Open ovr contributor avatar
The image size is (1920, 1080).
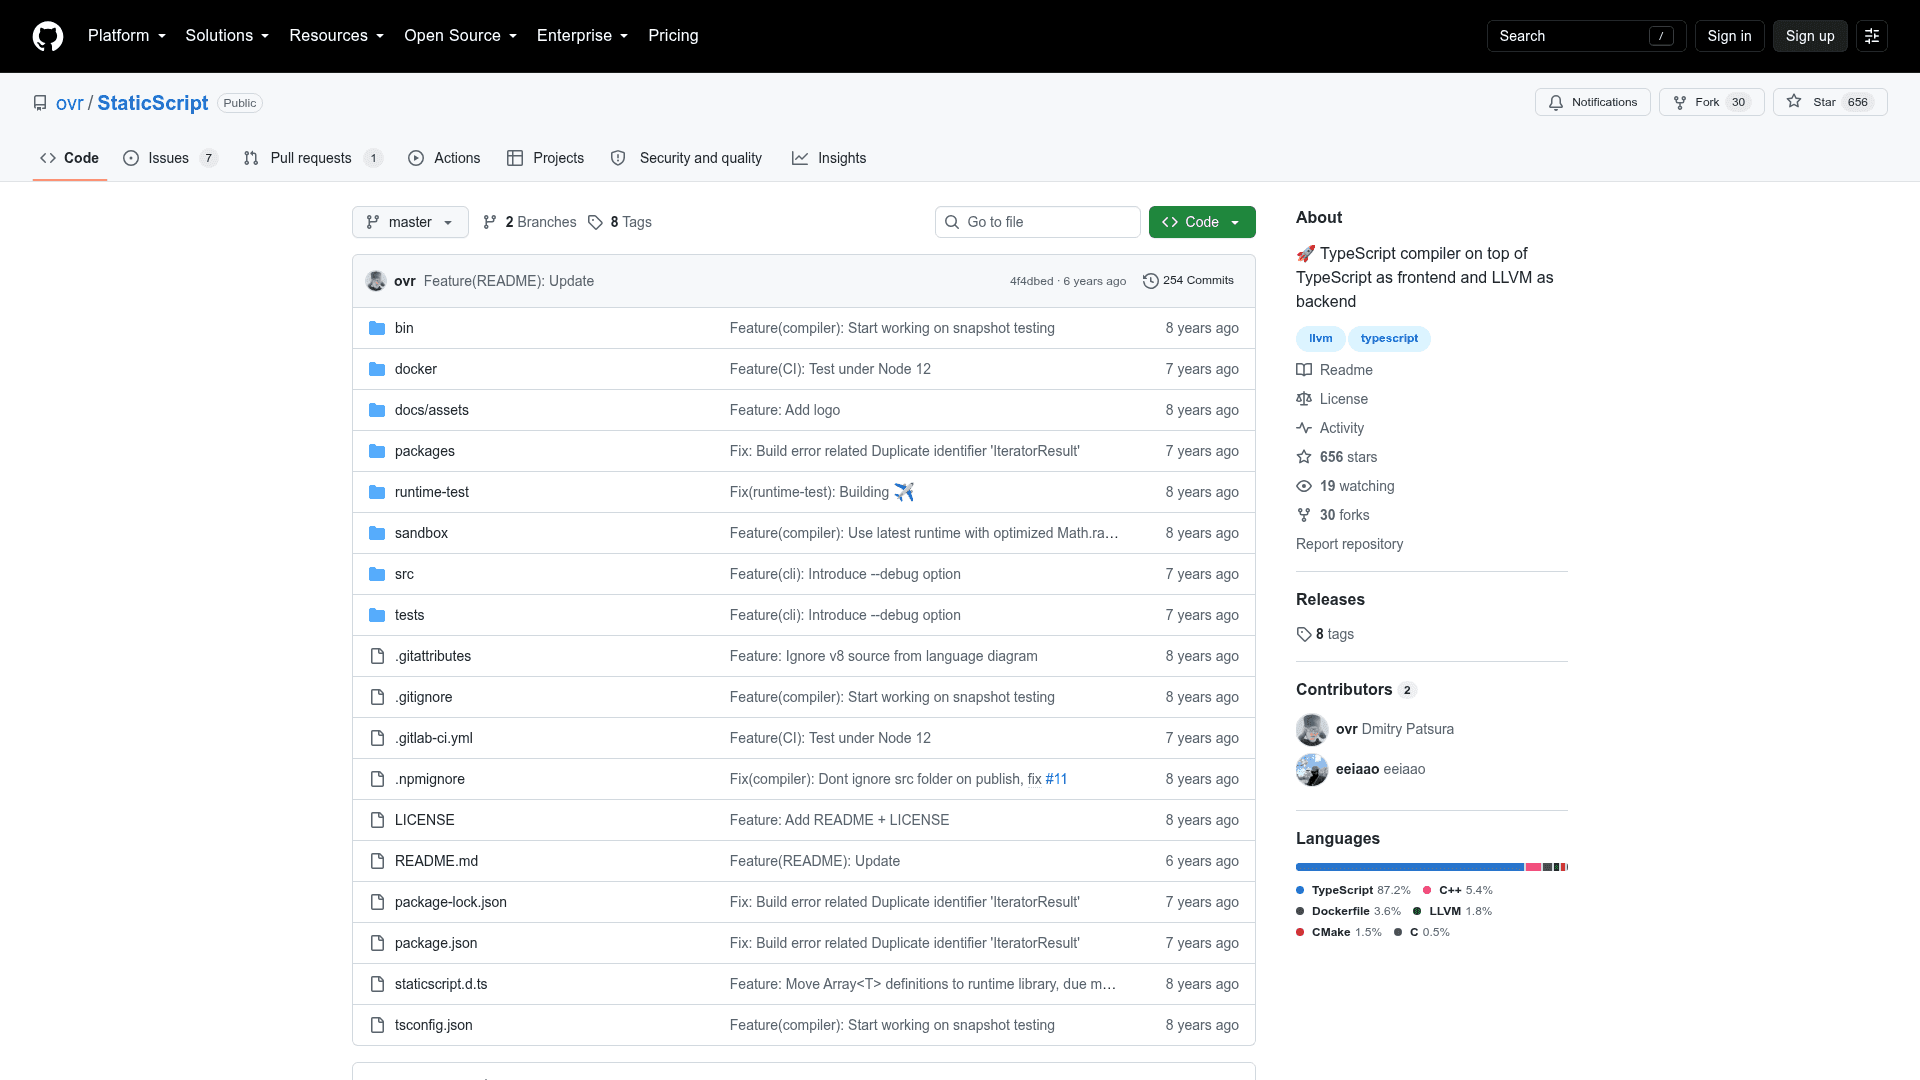(x=1312, y=730)
